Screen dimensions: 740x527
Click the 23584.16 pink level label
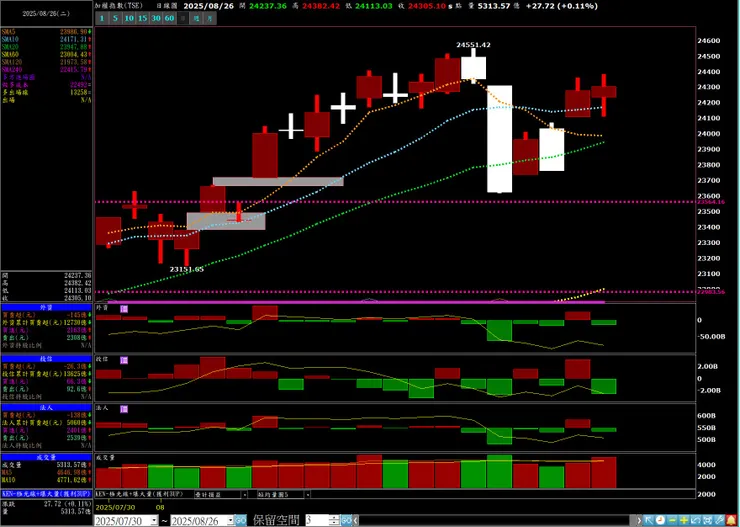point(711,202)
